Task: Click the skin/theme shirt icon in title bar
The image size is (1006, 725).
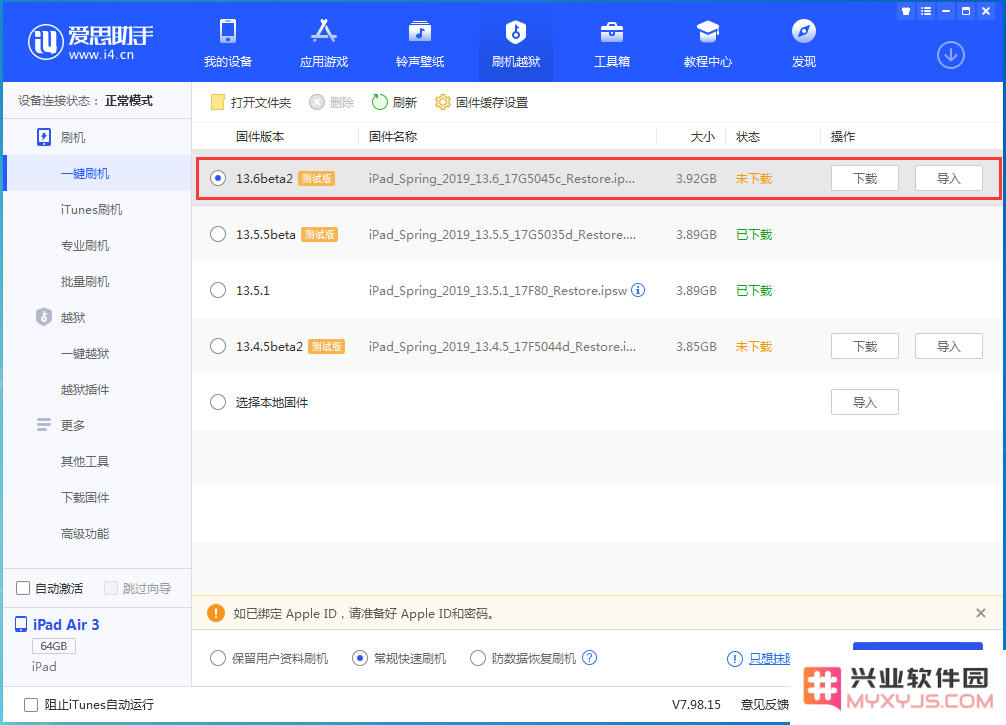Action: 906,11
